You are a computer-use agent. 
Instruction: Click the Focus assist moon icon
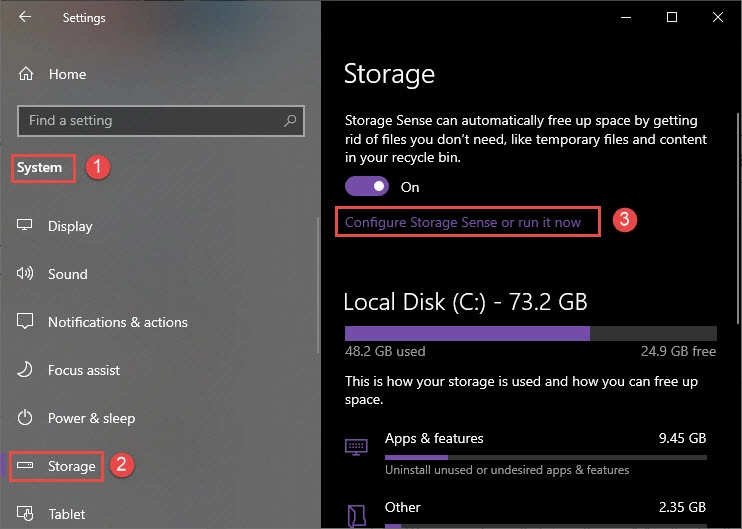pyautogui.click(x=25, y=369)
